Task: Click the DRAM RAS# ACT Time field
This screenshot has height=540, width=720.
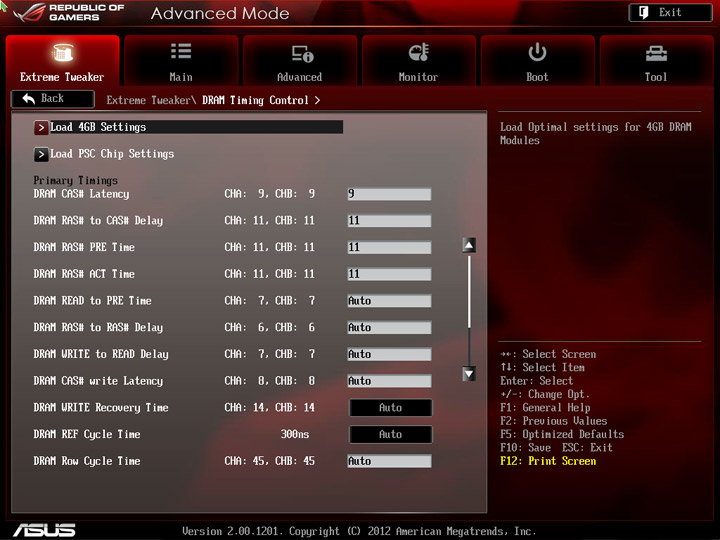Action: pyautogui.click(x=389, y=274)
